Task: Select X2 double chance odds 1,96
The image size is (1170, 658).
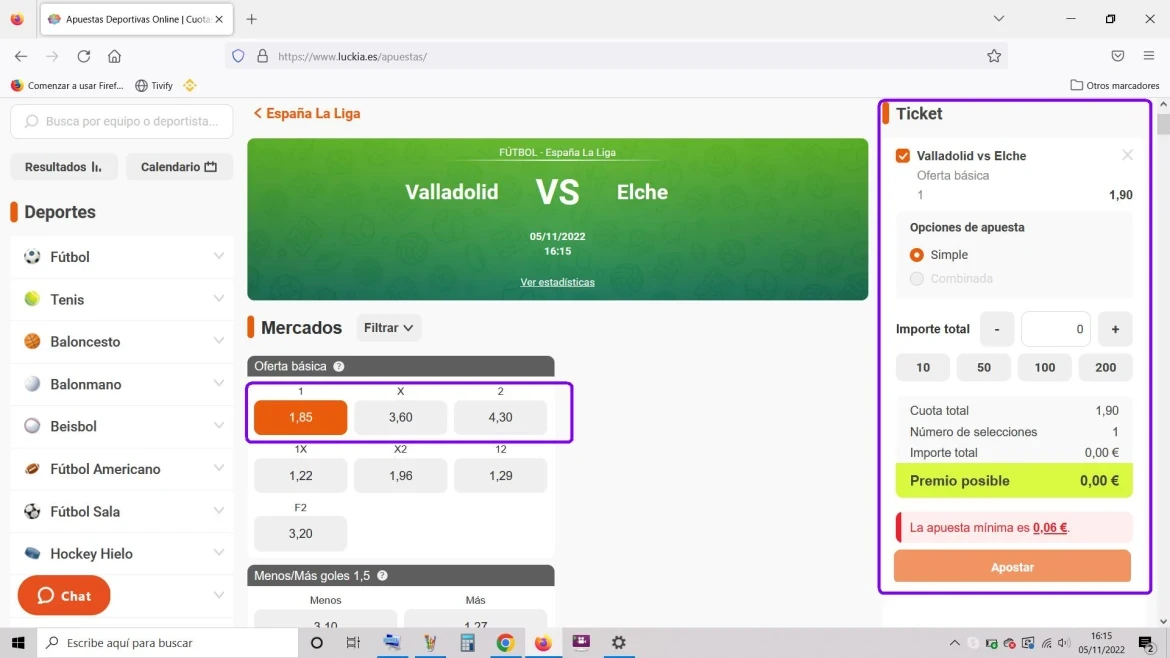Action: click(x=401, y=475)
